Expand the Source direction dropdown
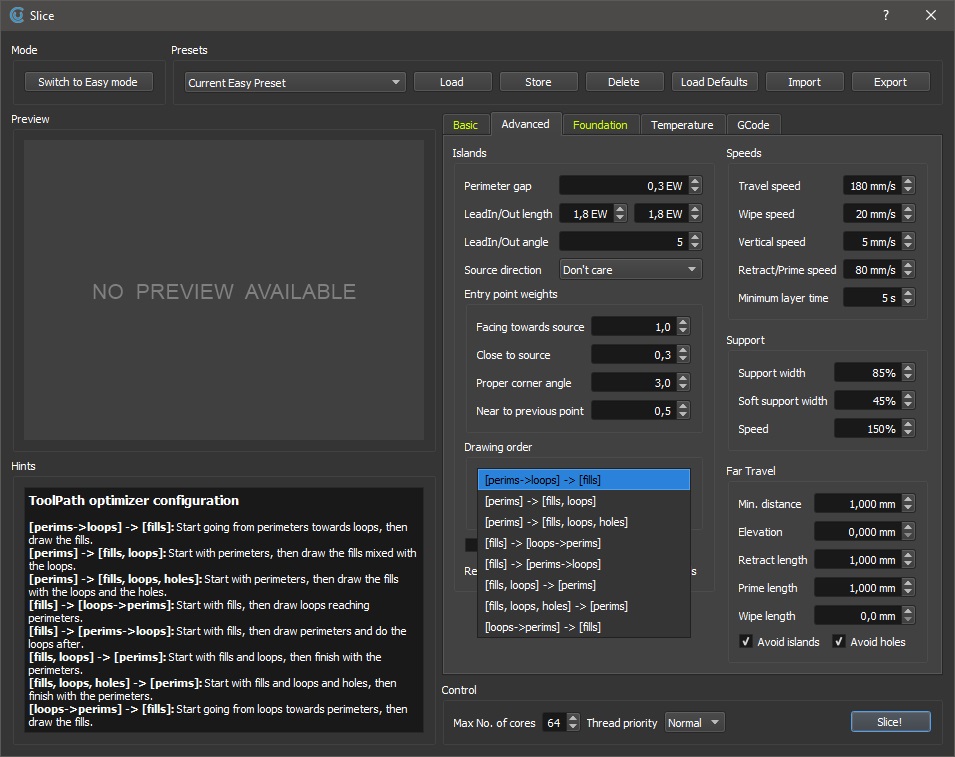 [x=630, y=270]
